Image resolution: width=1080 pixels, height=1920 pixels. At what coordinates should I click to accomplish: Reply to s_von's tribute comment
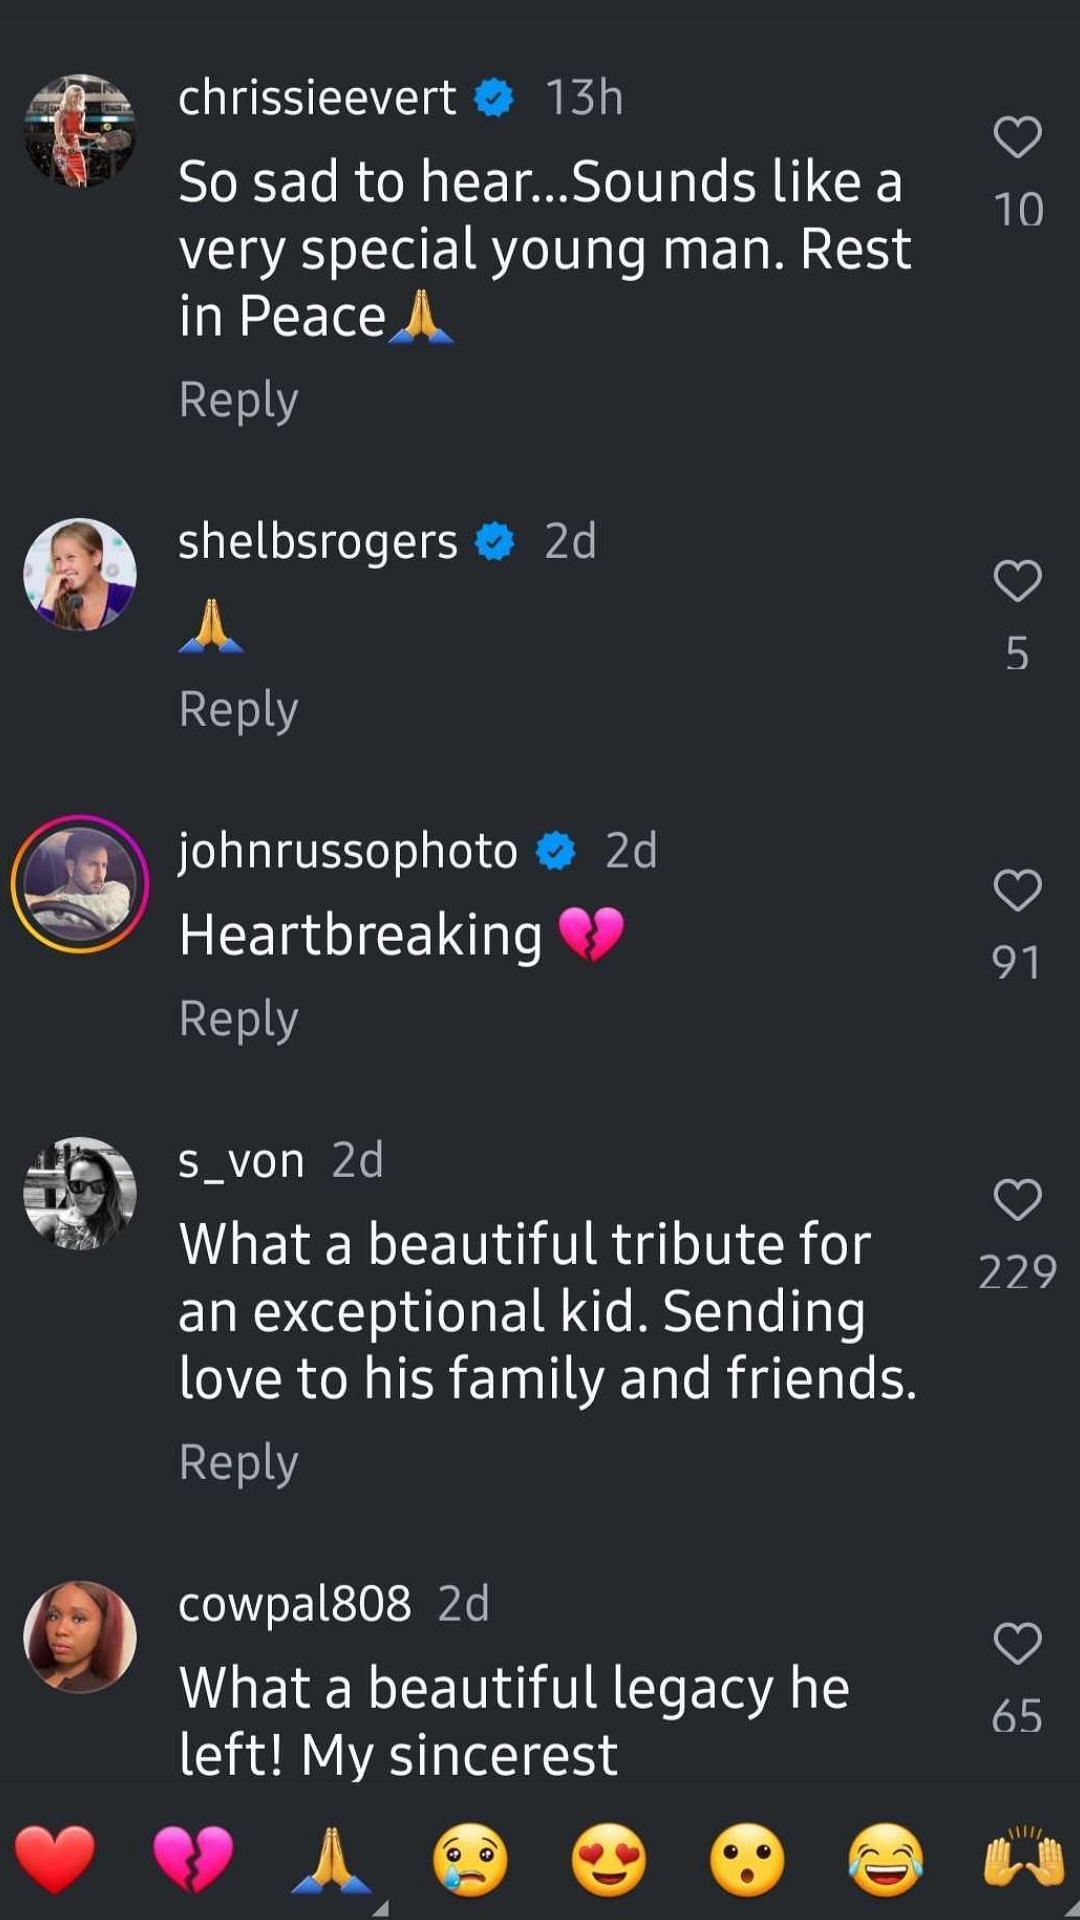point(238,1462)
